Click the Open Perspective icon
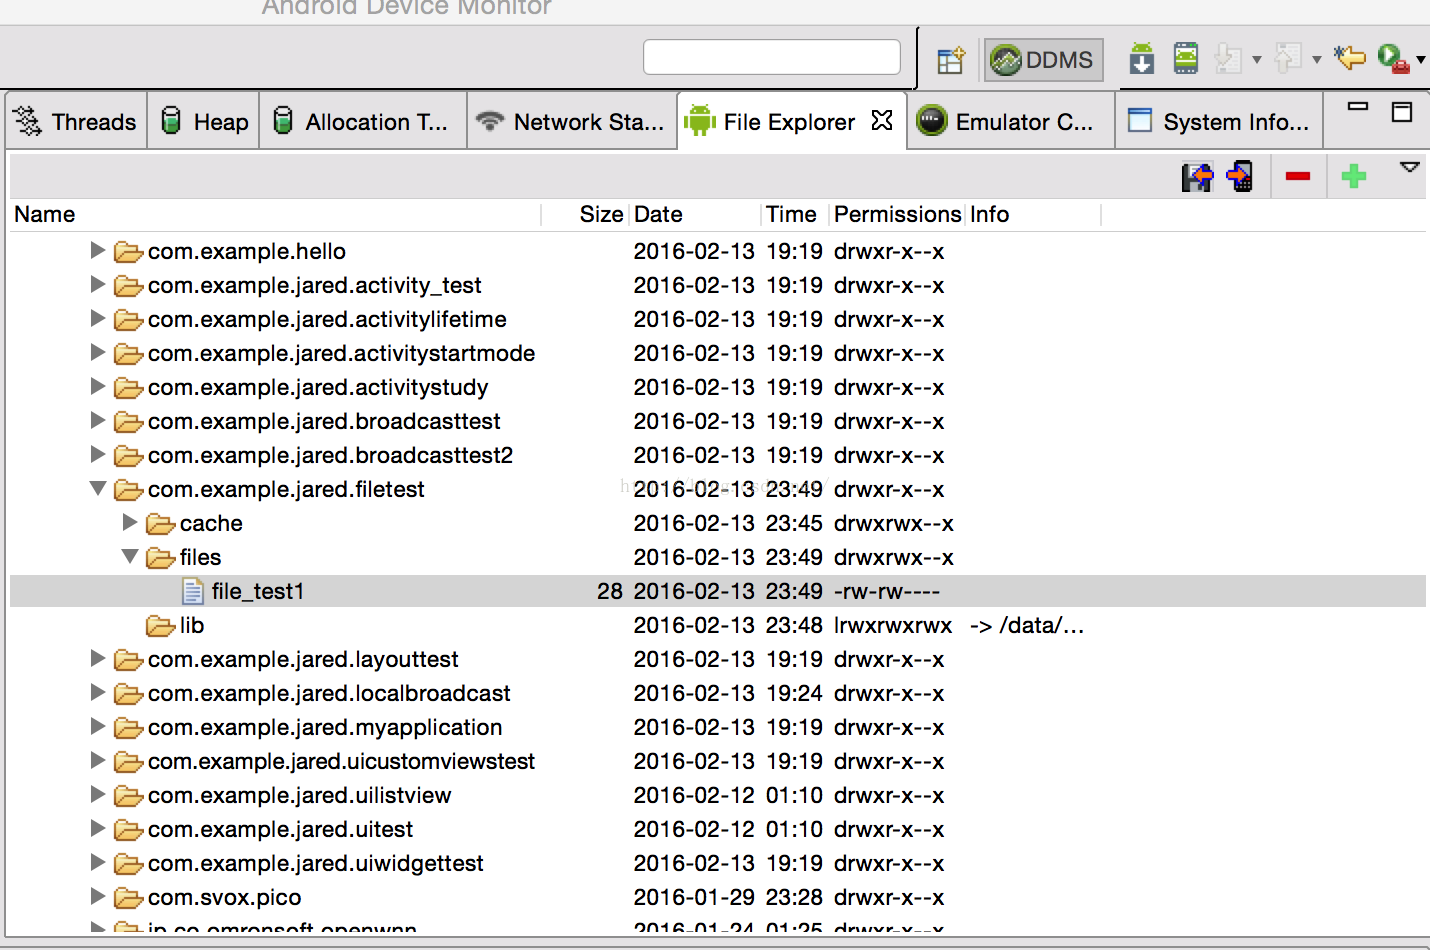Viewport: 1430px width, 950px height. (950, 60)
